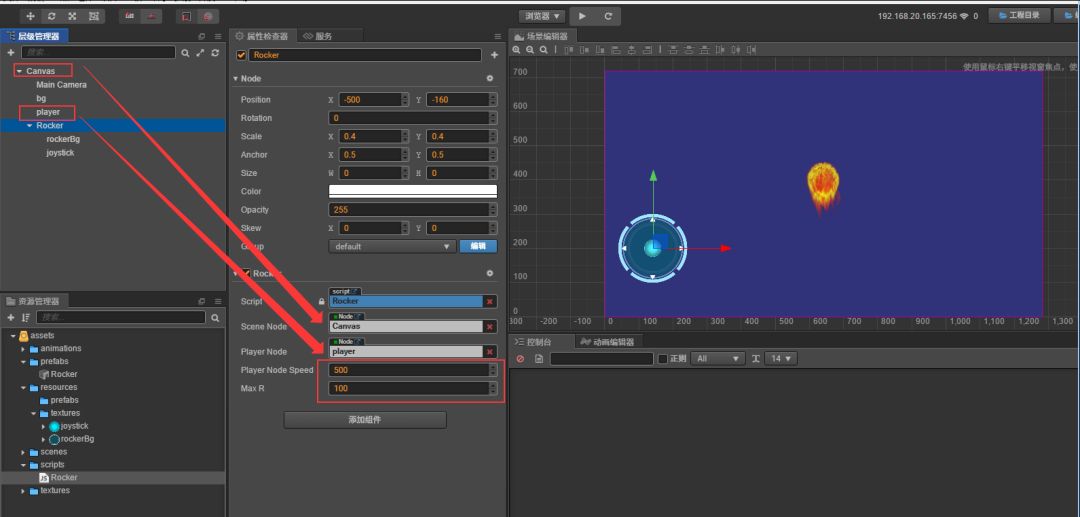Open the console All filter dropdown

(x=718, y=359)
